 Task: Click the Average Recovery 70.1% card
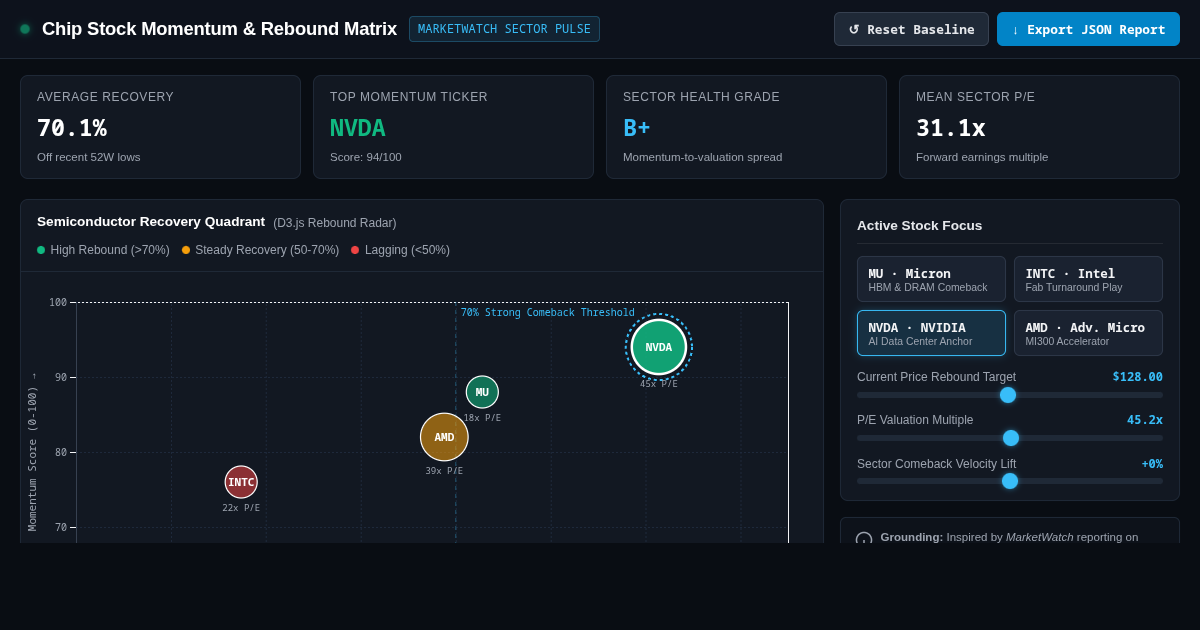[160, 127]
